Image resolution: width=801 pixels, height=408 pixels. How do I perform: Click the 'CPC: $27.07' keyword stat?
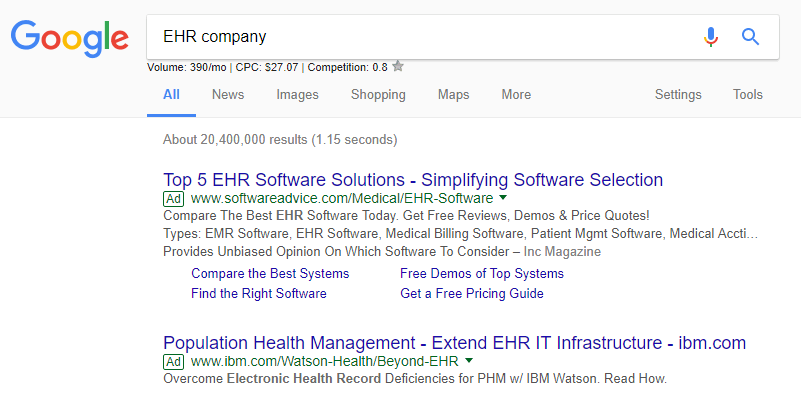(267, 67)
